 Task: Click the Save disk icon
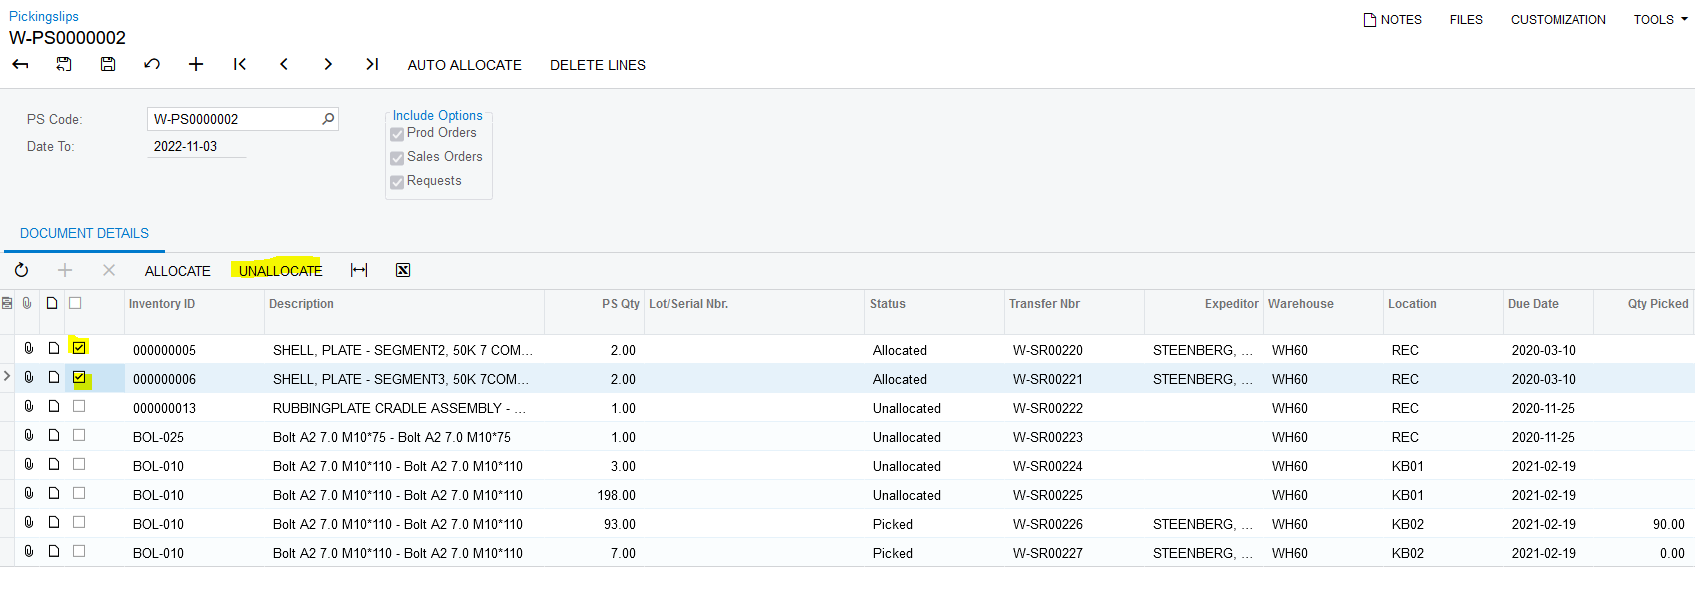click(108, 65)
